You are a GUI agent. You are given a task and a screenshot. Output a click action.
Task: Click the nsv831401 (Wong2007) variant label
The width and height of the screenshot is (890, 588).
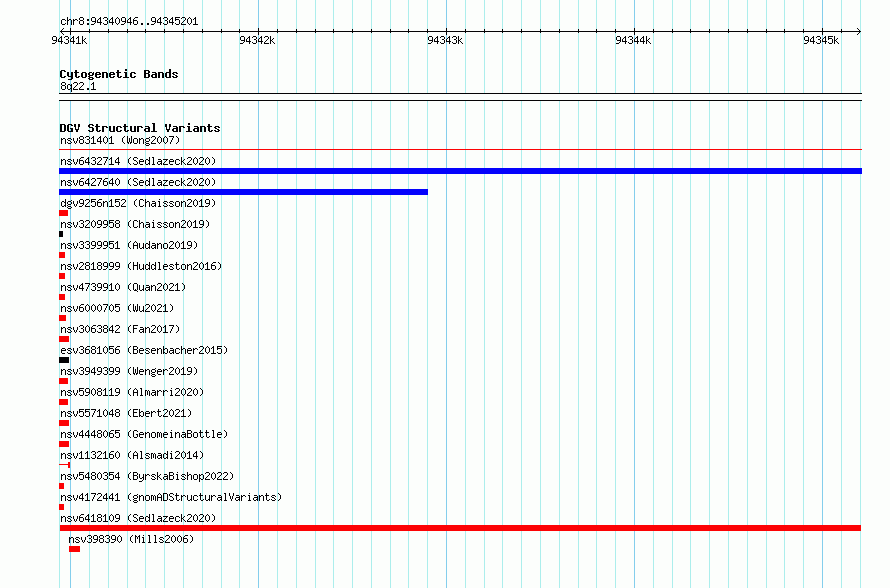(x=120, y=140)
